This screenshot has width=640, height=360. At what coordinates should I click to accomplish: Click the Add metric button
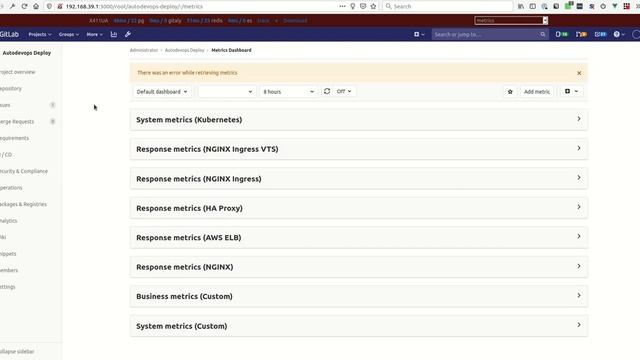(537, 91)
